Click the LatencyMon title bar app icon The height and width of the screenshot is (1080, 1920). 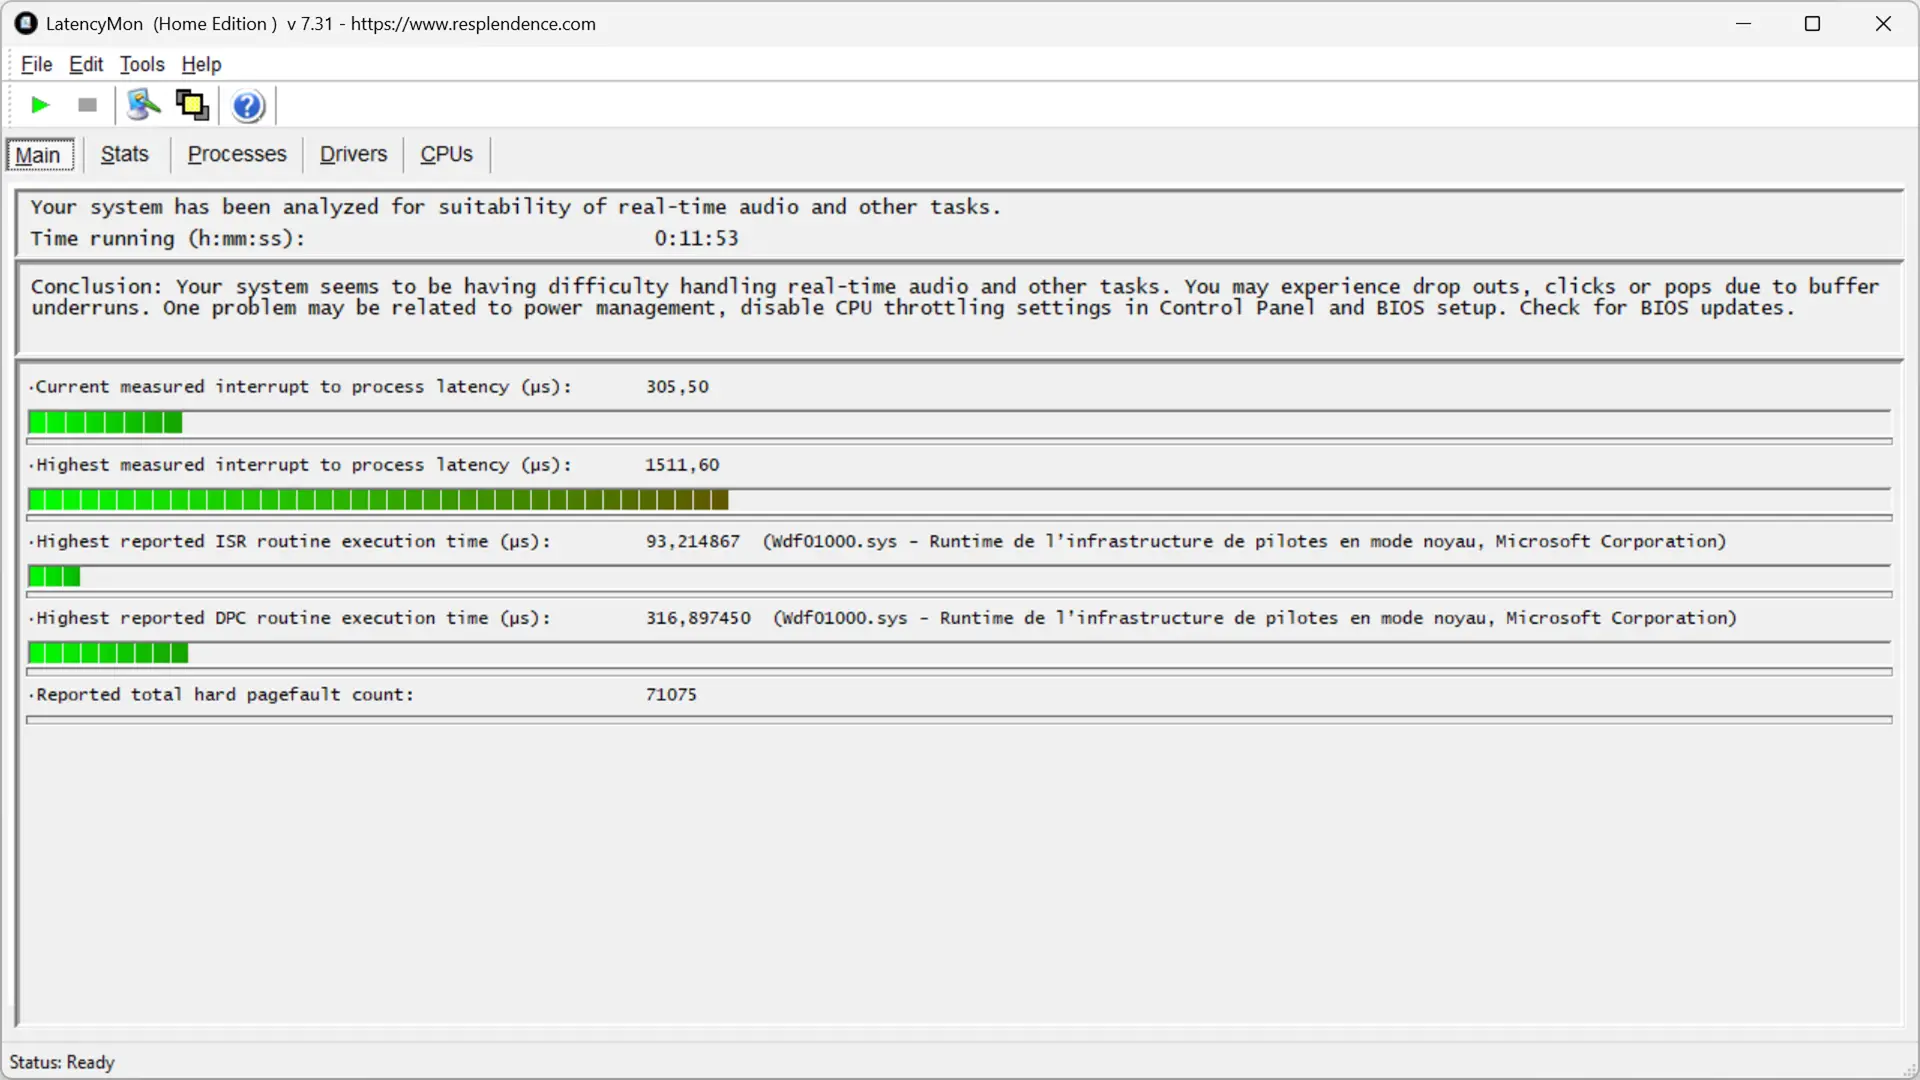tap(26, 23)
